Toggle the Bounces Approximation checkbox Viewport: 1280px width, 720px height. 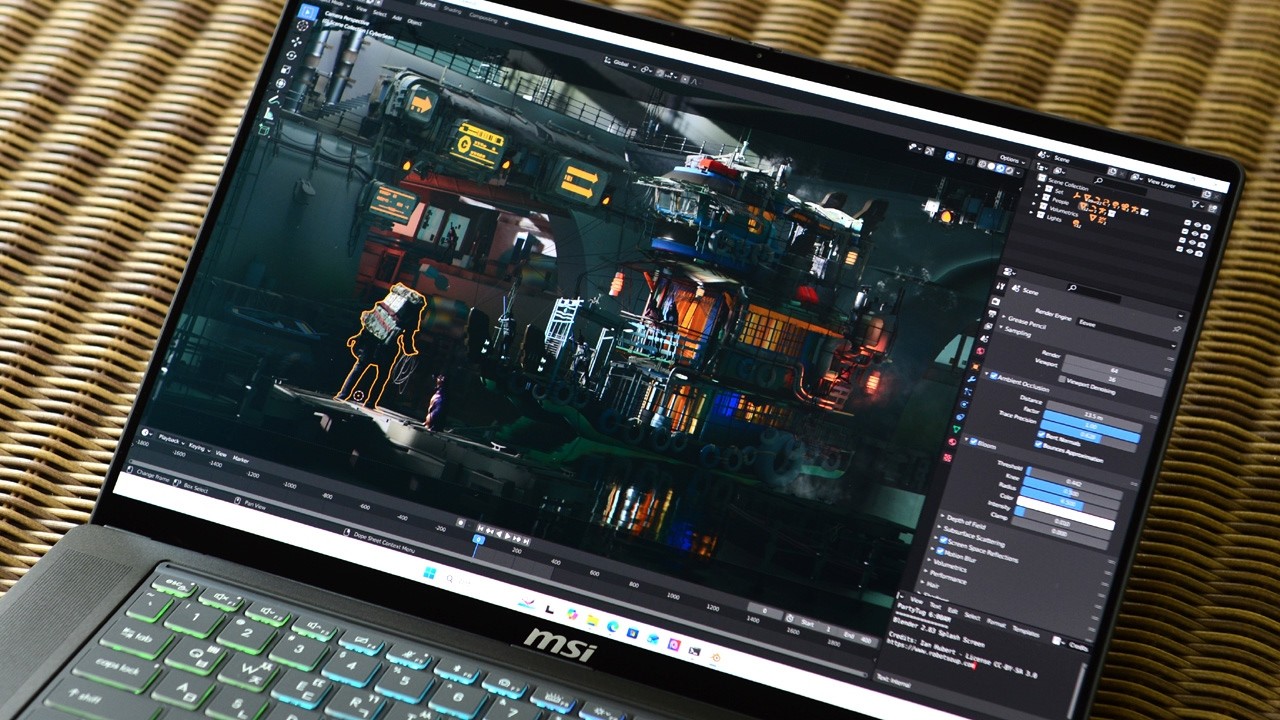(x=1038, y=446)
